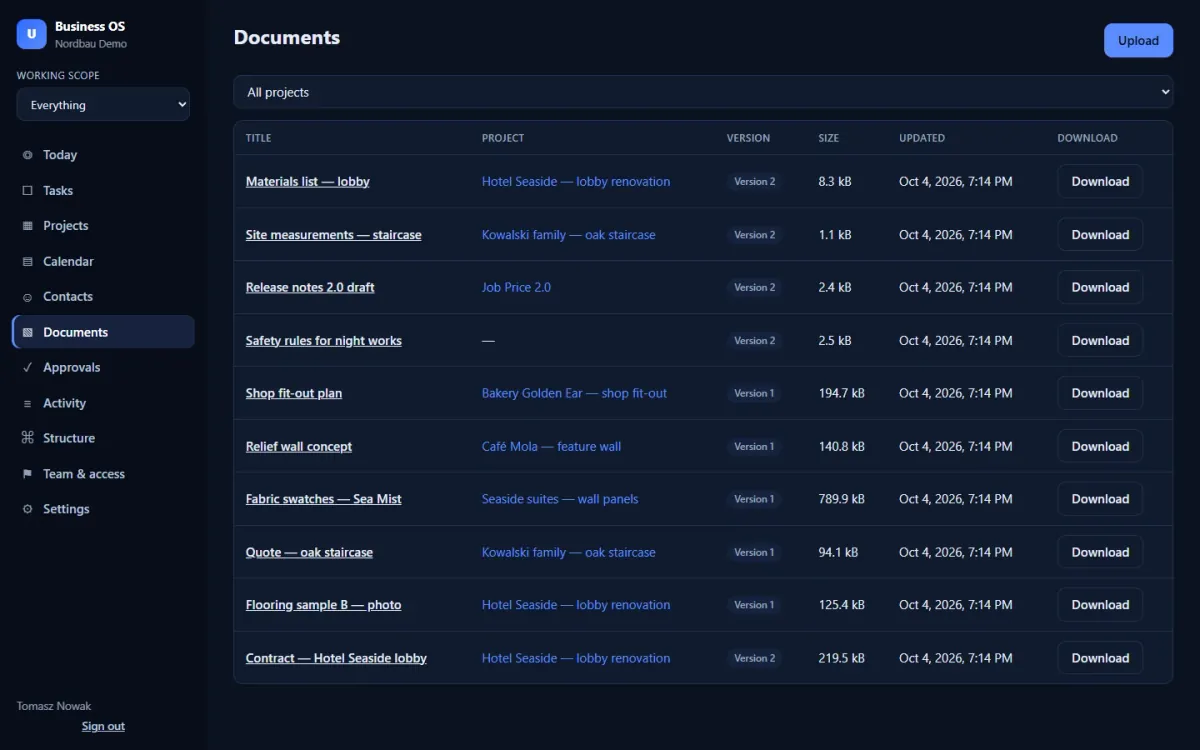Screen dimensions: 1200x750
Task: Open Hotel Seaside project in Materials row
Action: (576, 182)
